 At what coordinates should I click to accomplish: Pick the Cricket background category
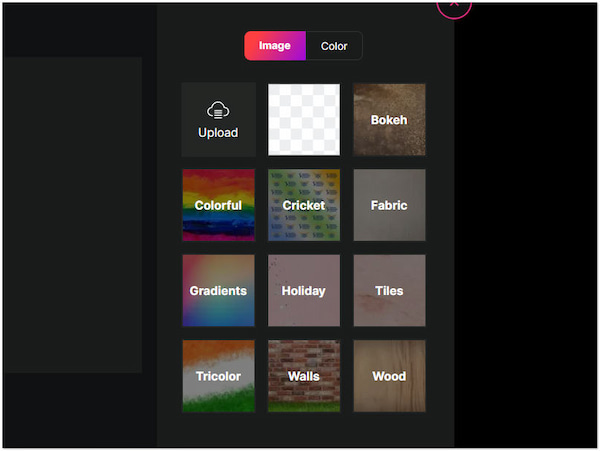(304, 205)
